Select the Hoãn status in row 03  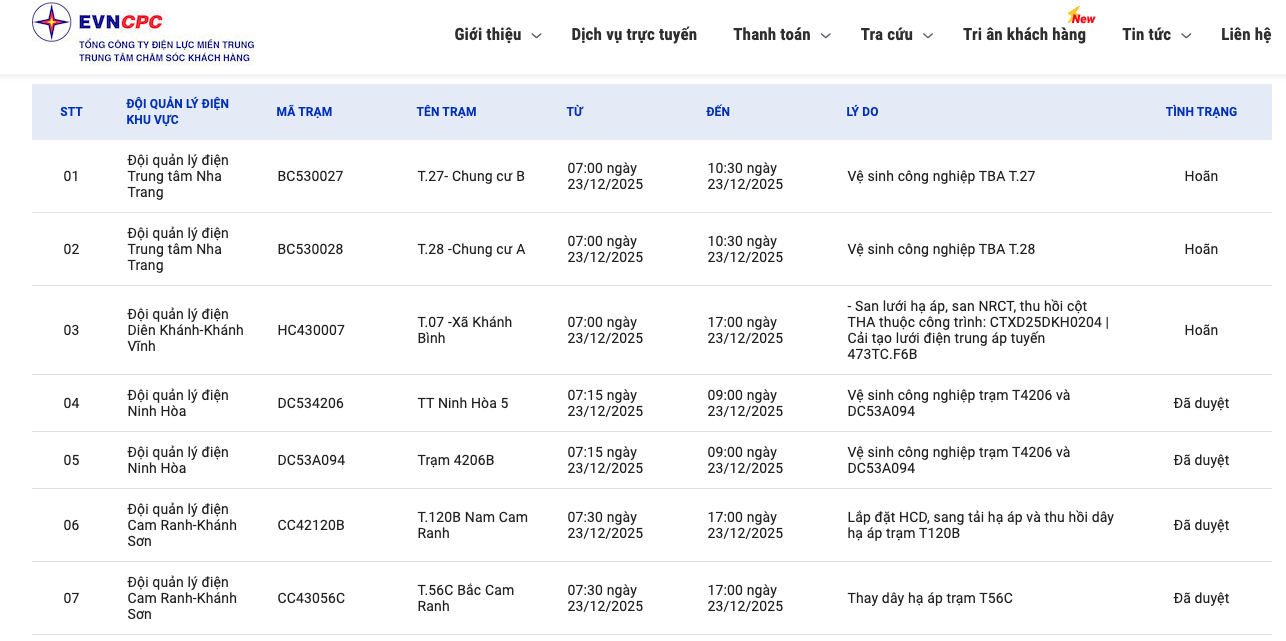1201,330
